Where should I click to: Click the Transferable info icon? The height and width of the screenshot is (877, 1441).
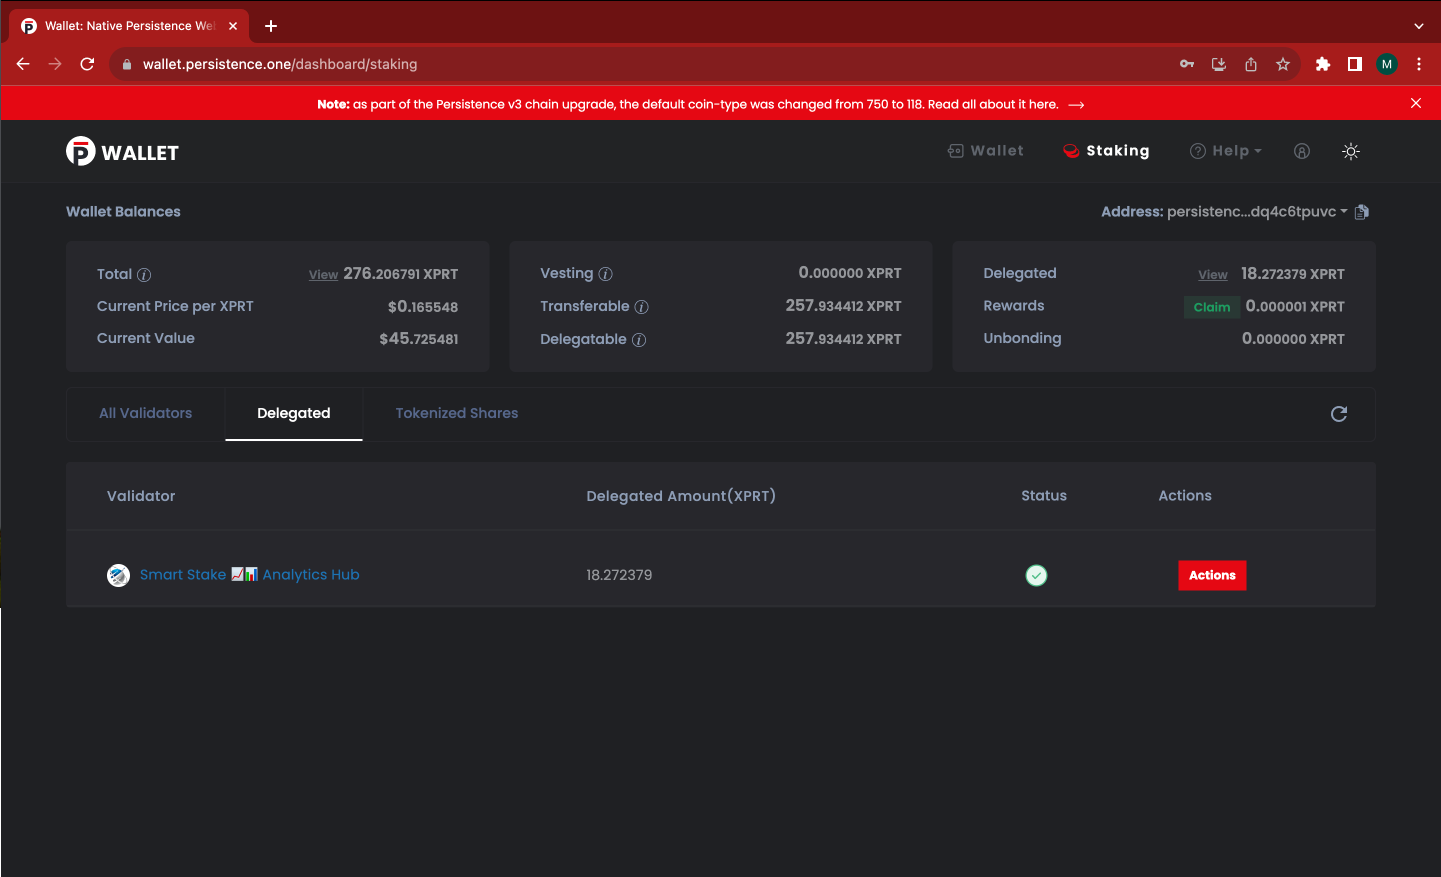(x=642, y=307)
